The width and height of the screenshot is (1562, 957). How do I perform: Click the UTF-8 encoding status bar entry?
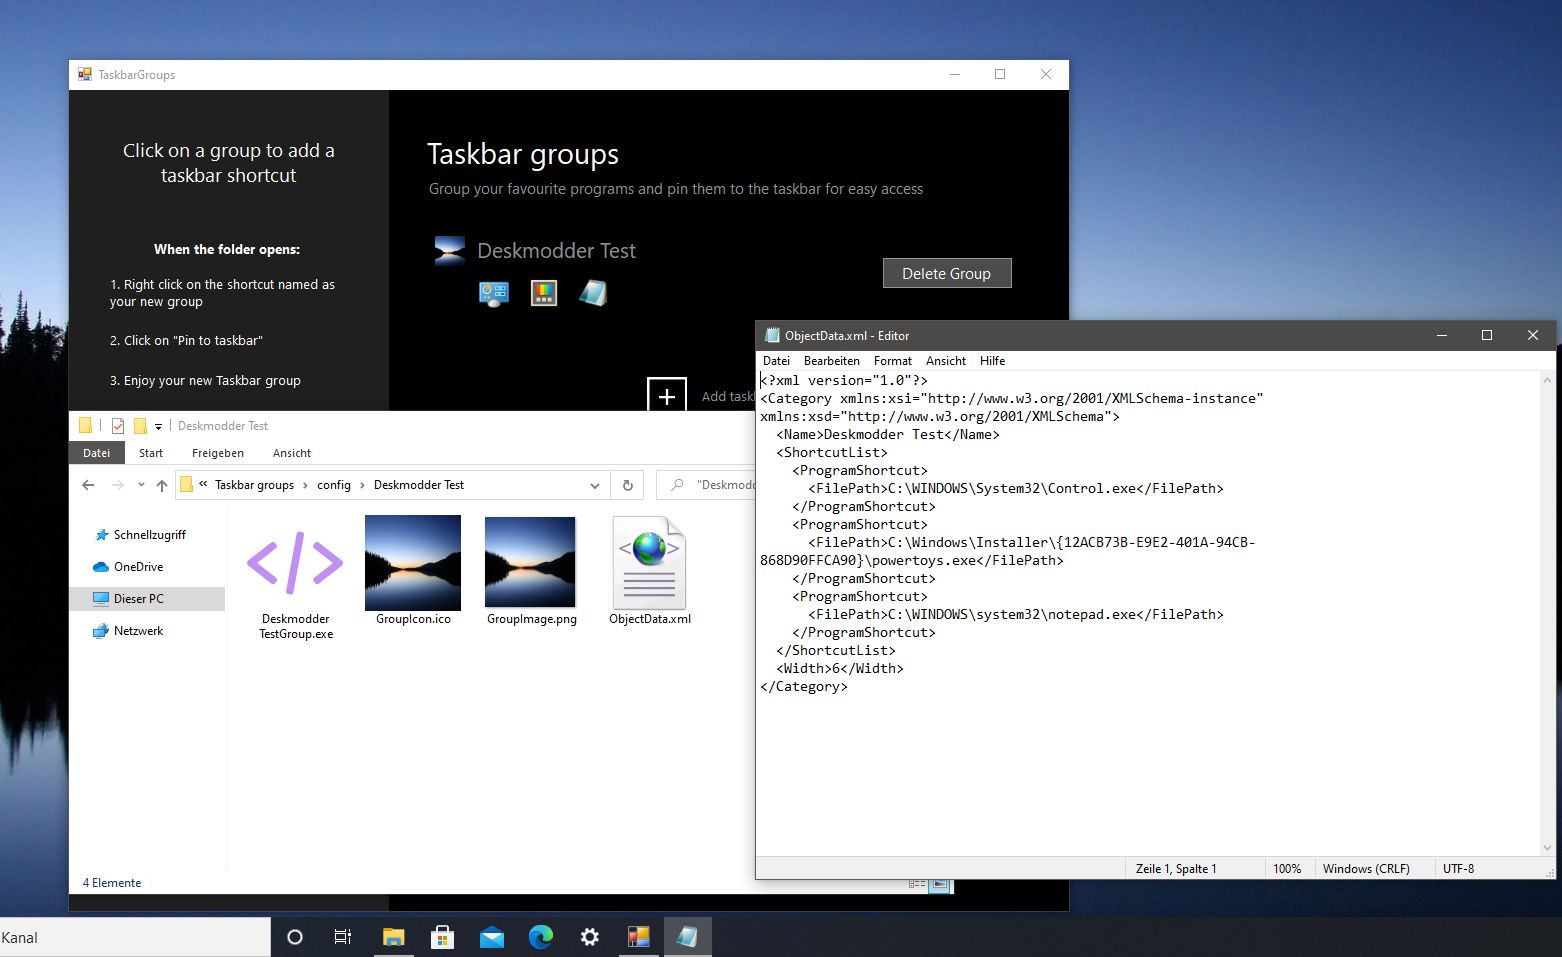click(1458, 869)
